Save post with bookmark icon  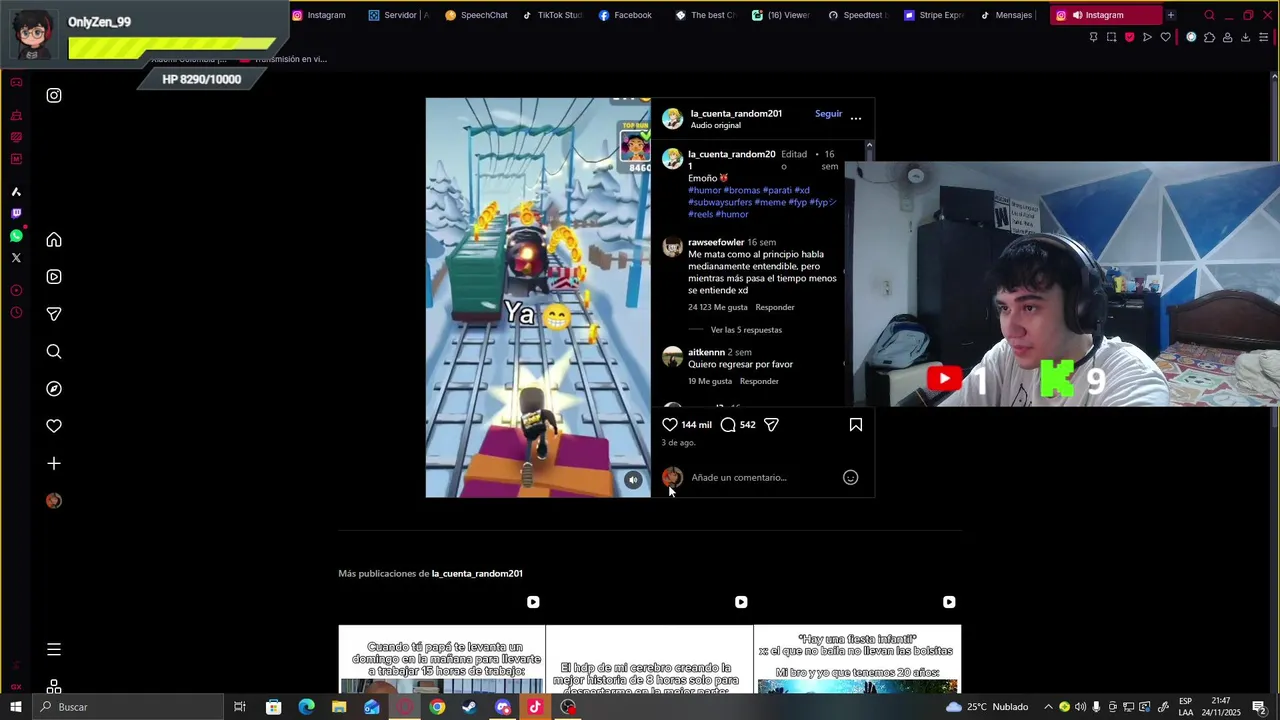point(856,425)
